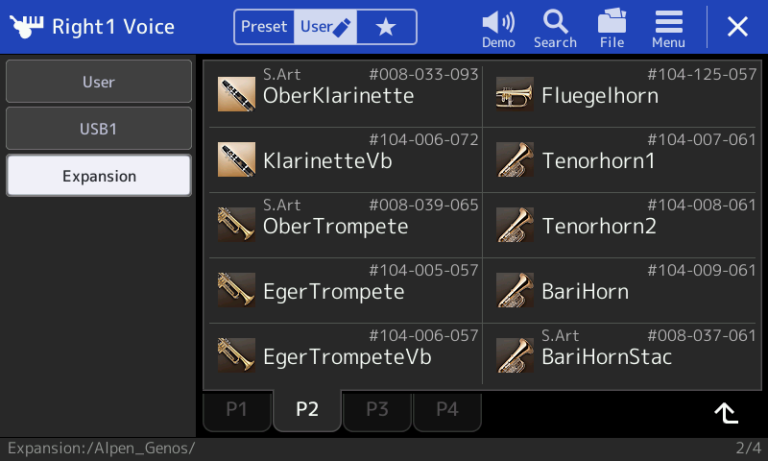Open the File folder icon
The width and height of the screenshot is (768, 461).
(x=612, y=21)
